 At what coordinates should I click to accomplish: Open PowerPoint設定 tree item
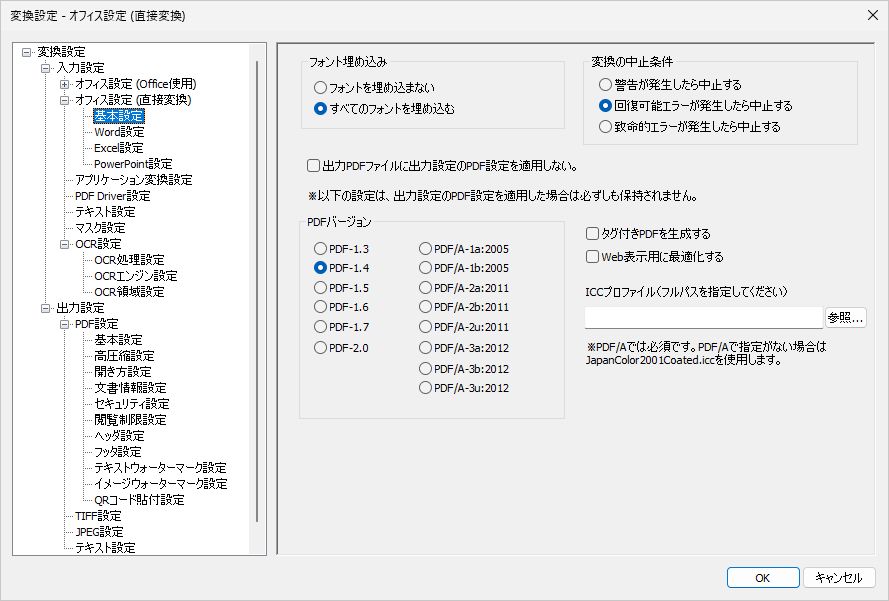(x=133, y=164)
